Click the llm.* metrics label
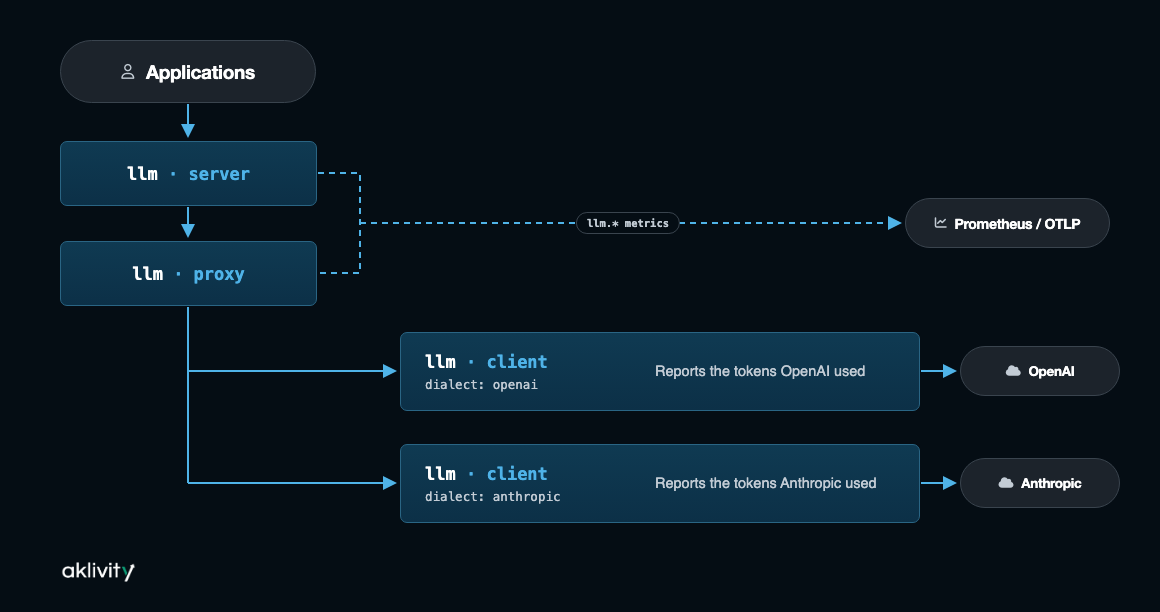Image resolution: width=1160 pixels, height=612 pixels. click(627, 223)
